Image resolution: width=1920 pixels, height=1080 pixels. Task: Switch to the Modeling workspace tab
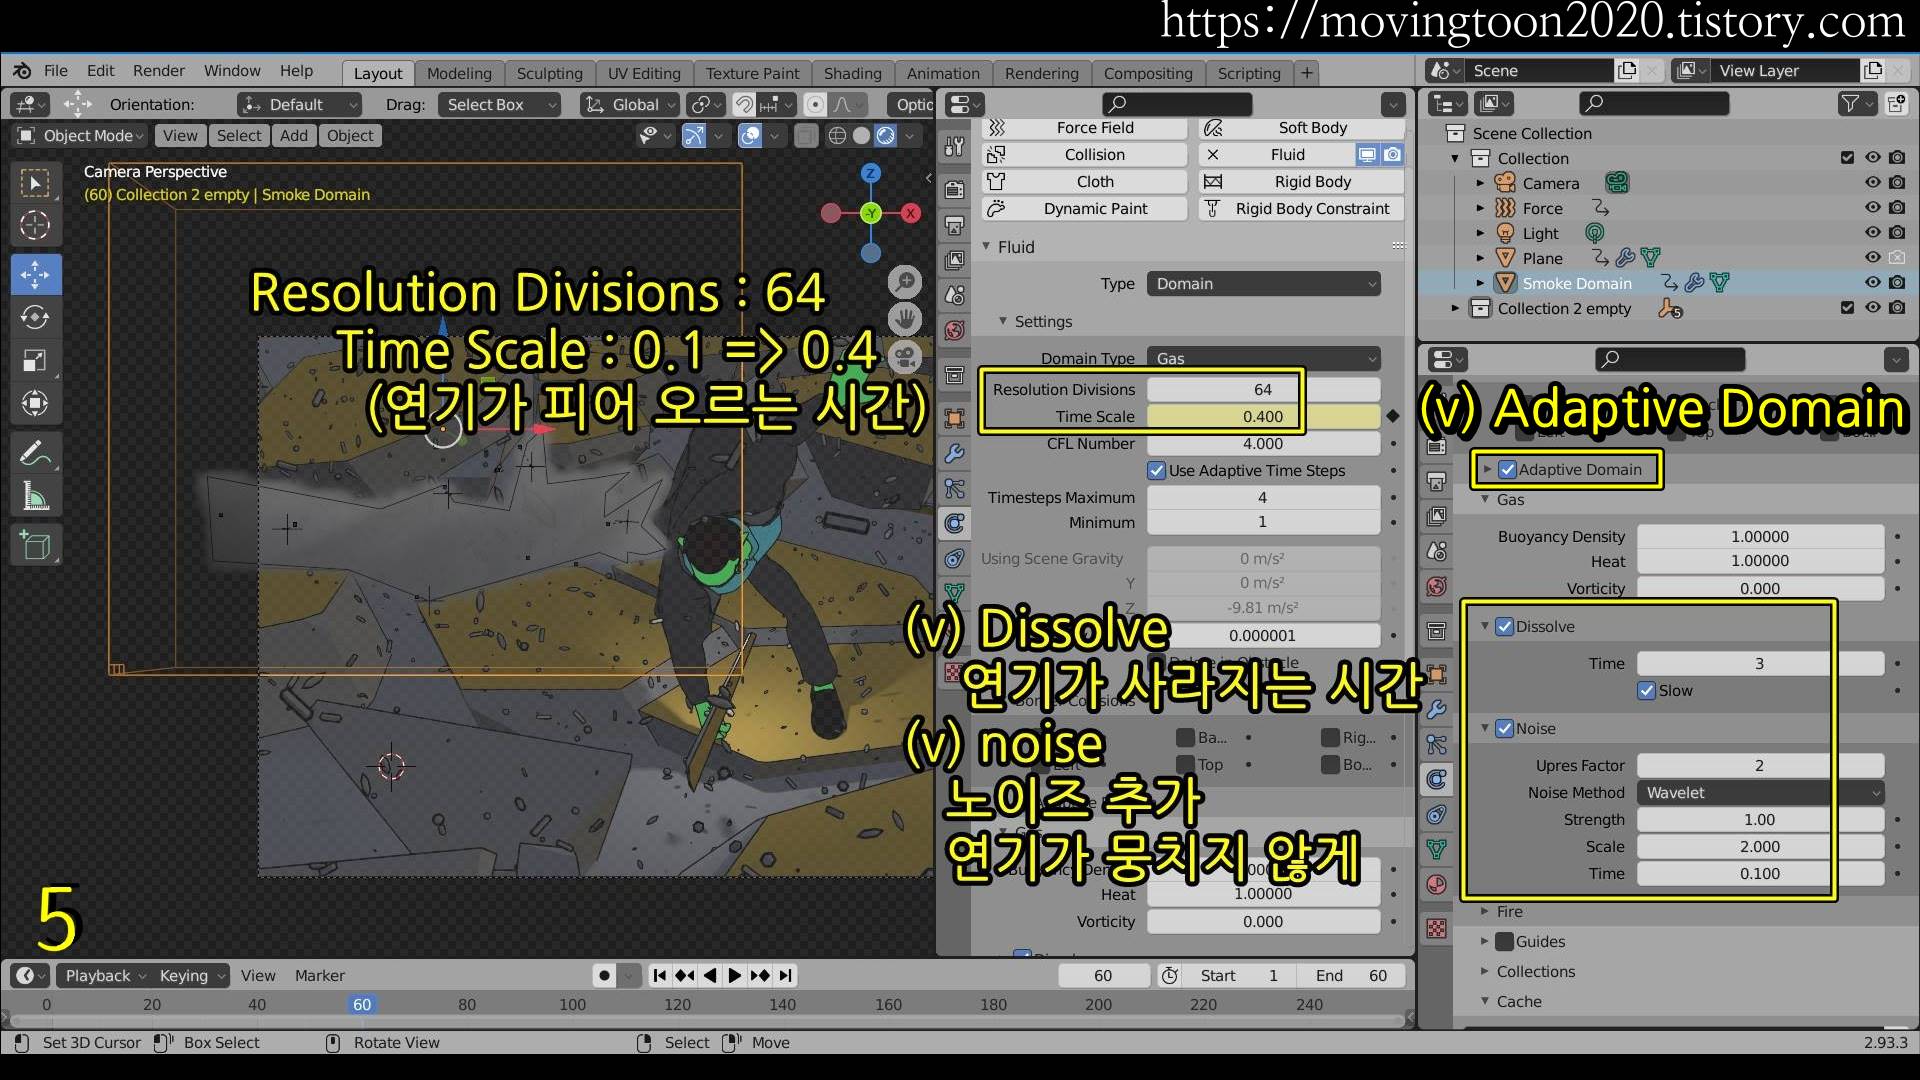tap(459, 73)
